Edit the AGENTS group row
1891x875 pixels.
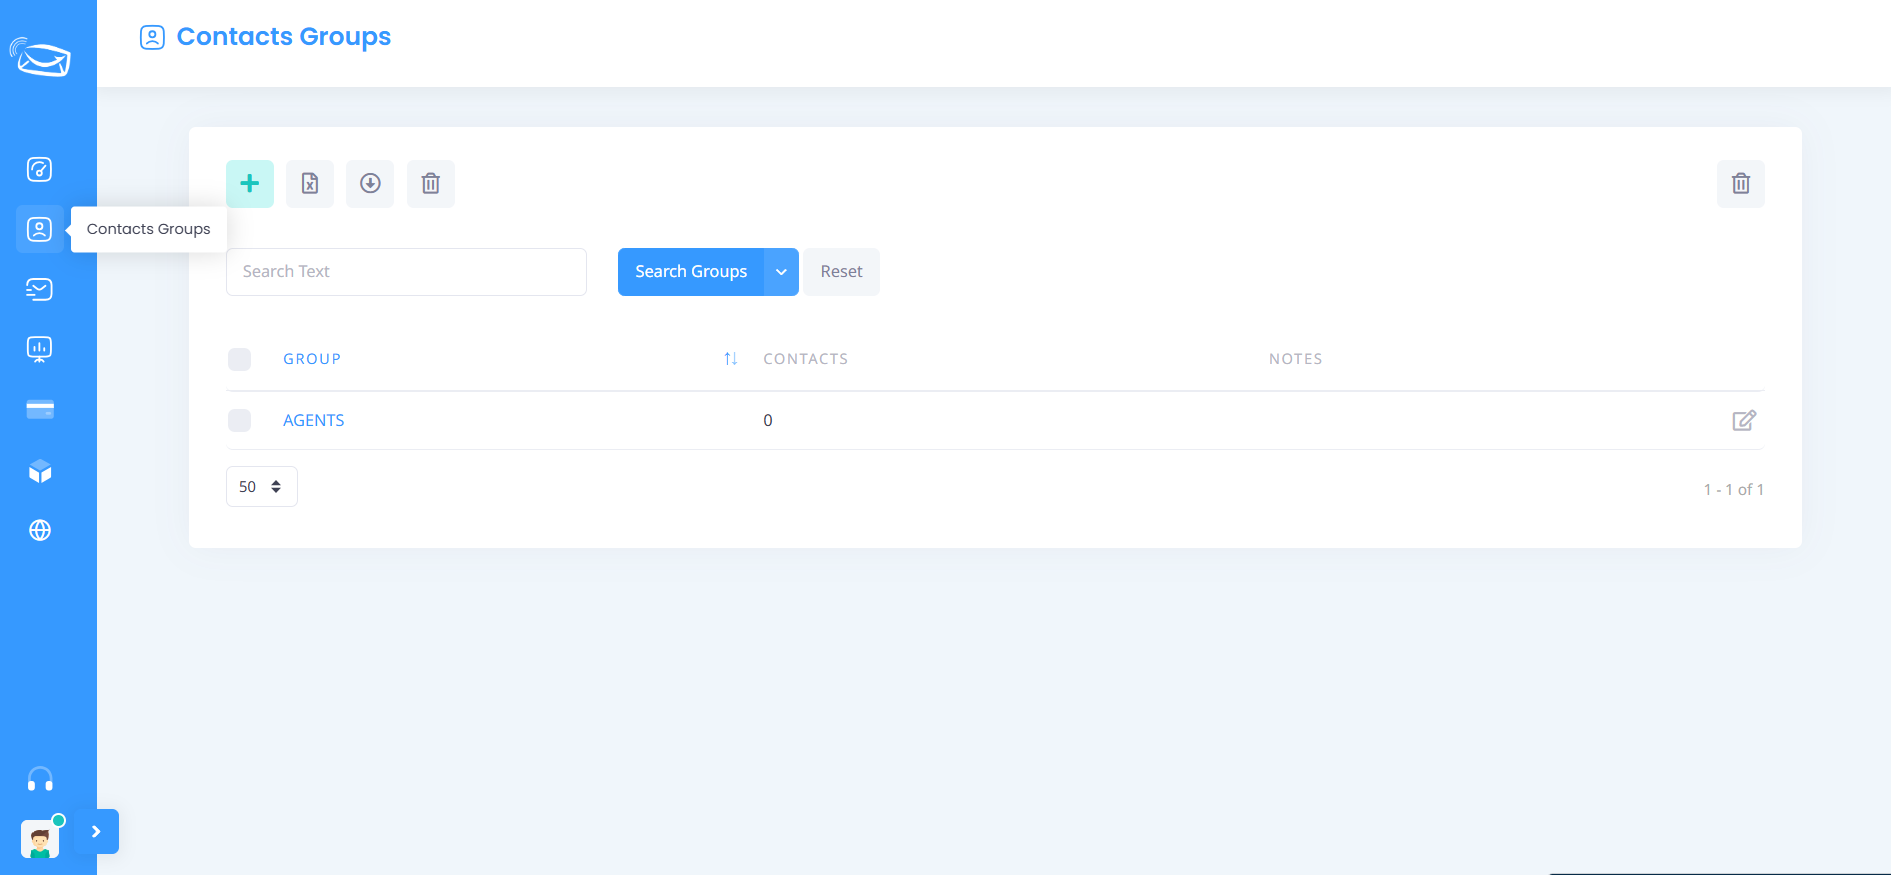(x=1744, y=420)
